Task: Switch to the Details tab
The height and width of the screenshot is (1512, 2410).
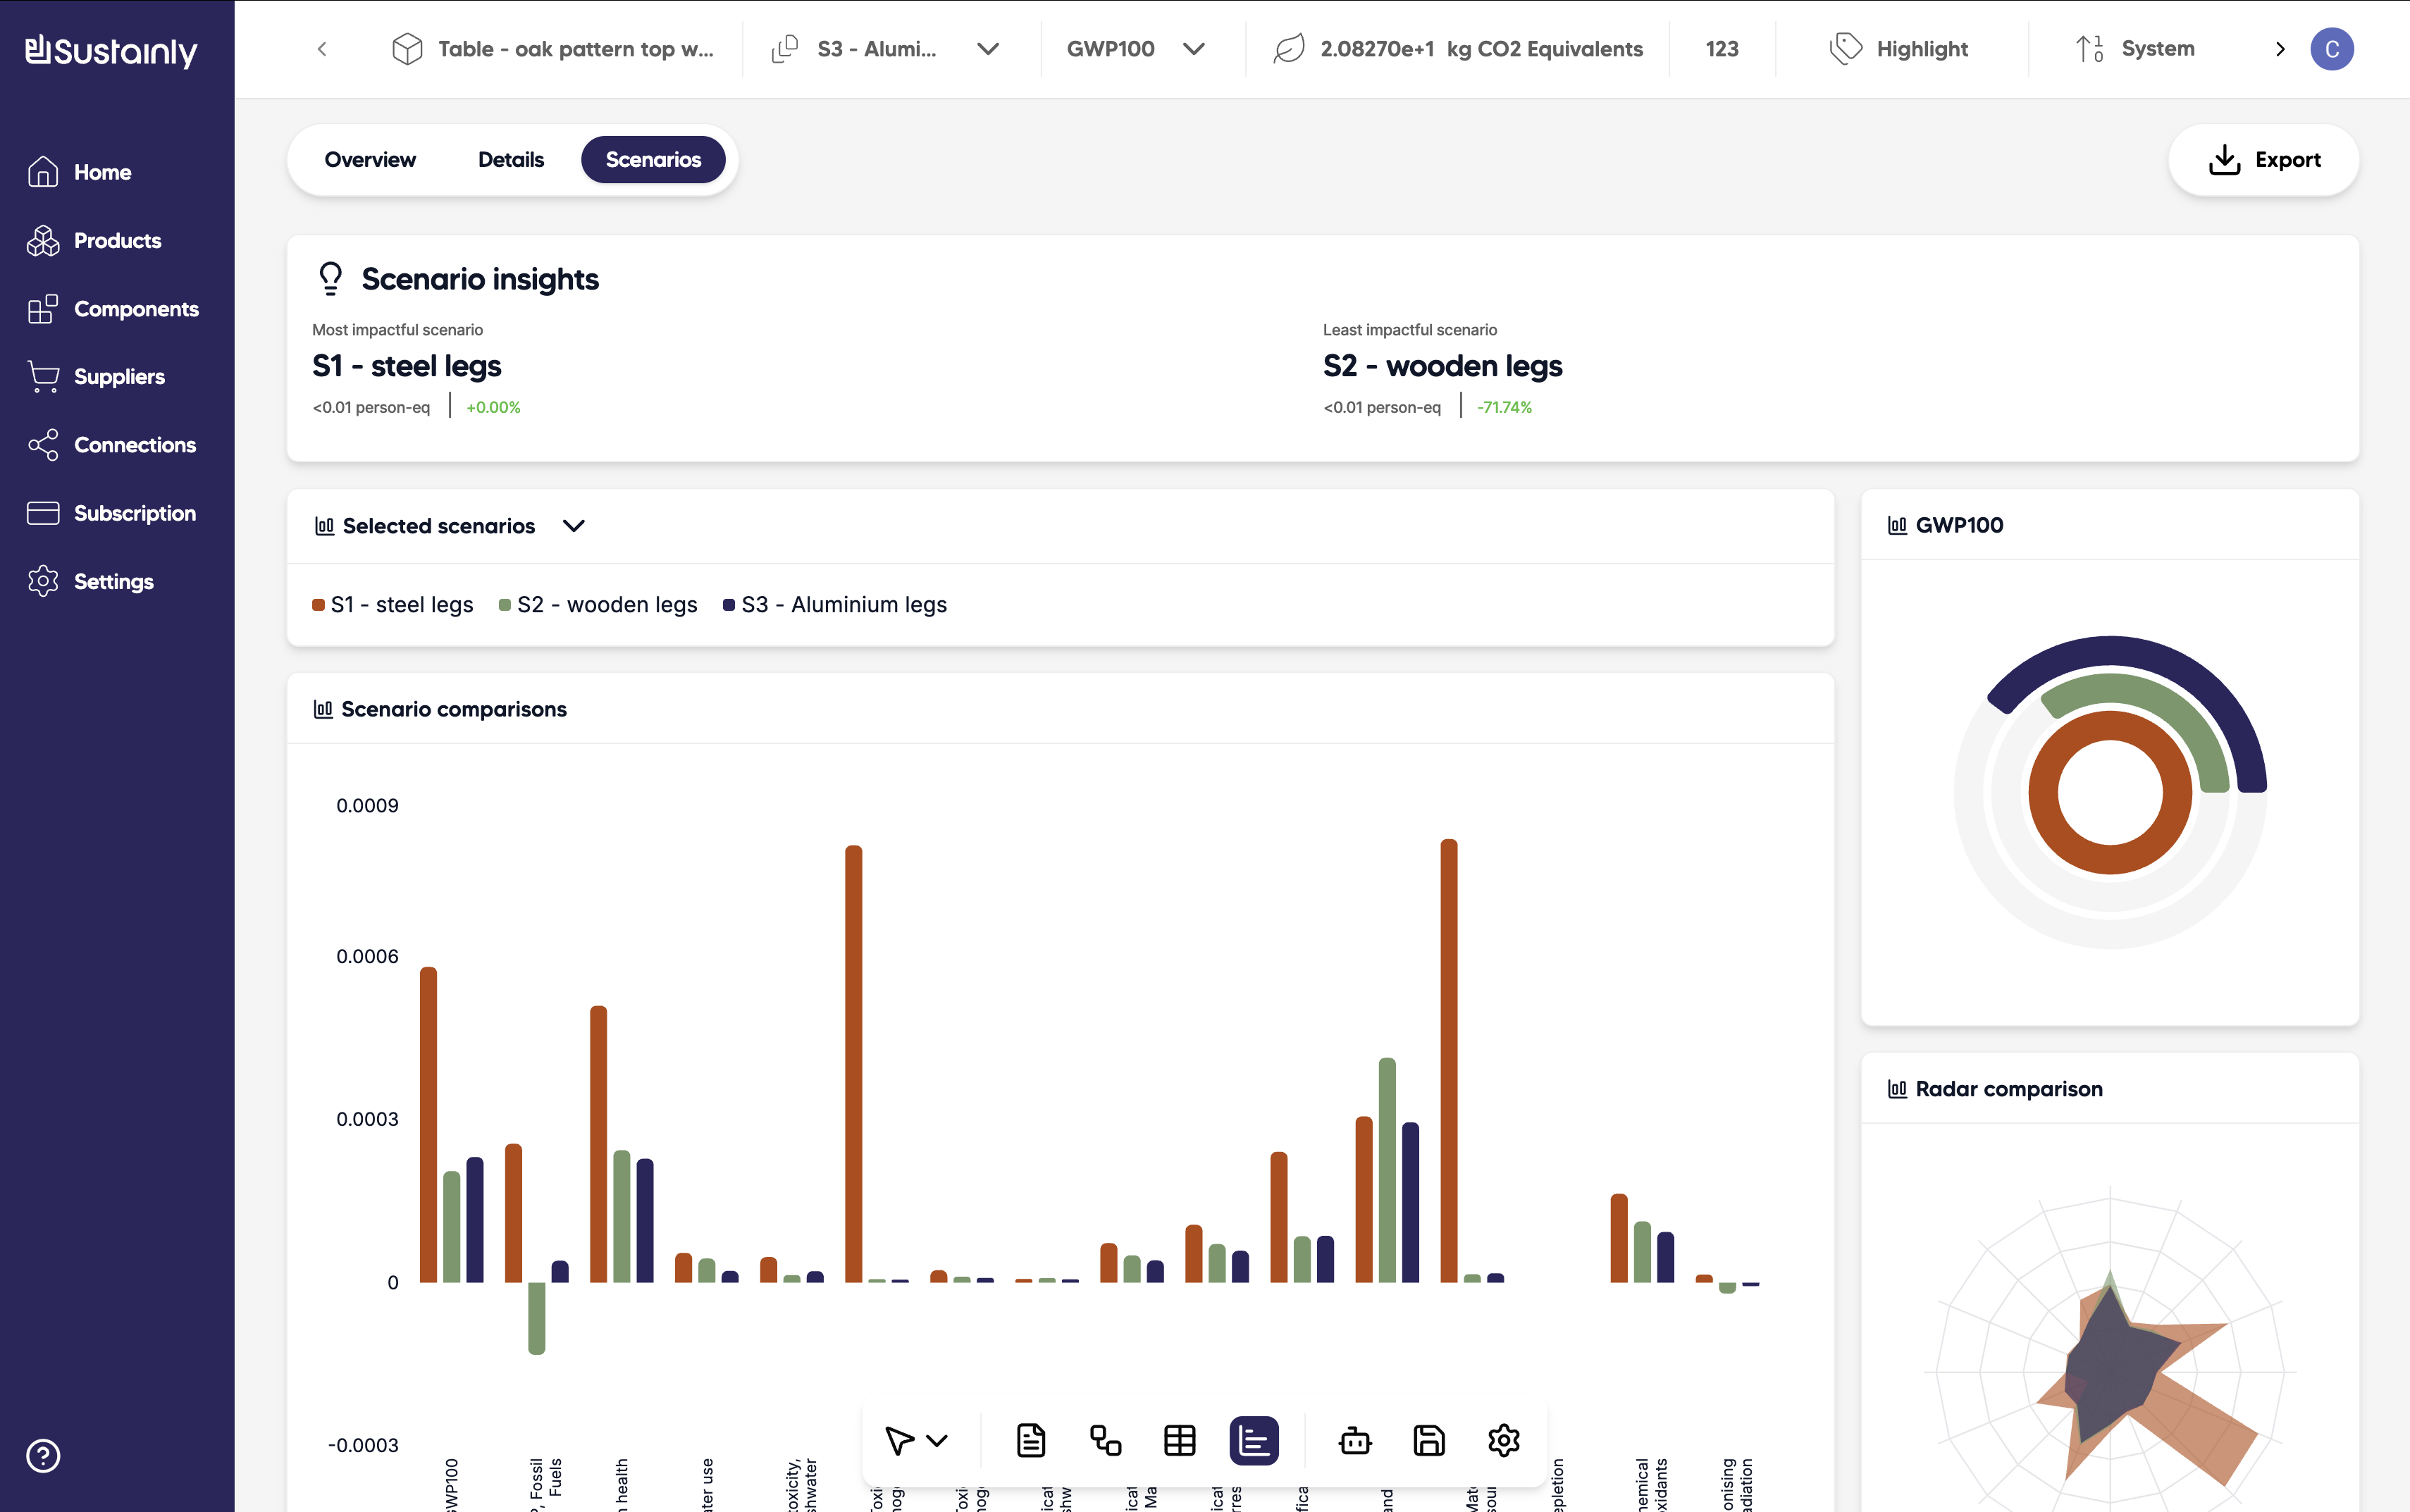Action: [511, 160]
